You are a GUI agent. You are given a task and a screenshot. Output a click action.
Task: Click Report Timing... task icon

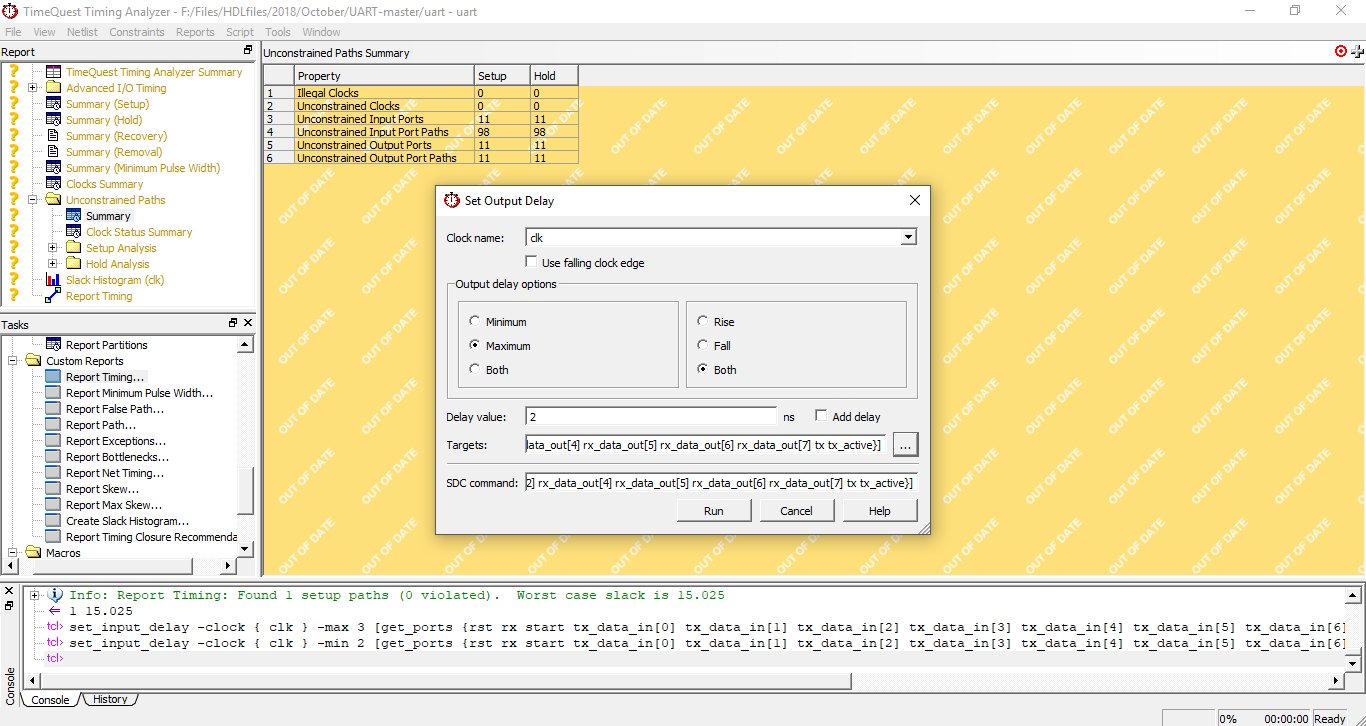54,377
